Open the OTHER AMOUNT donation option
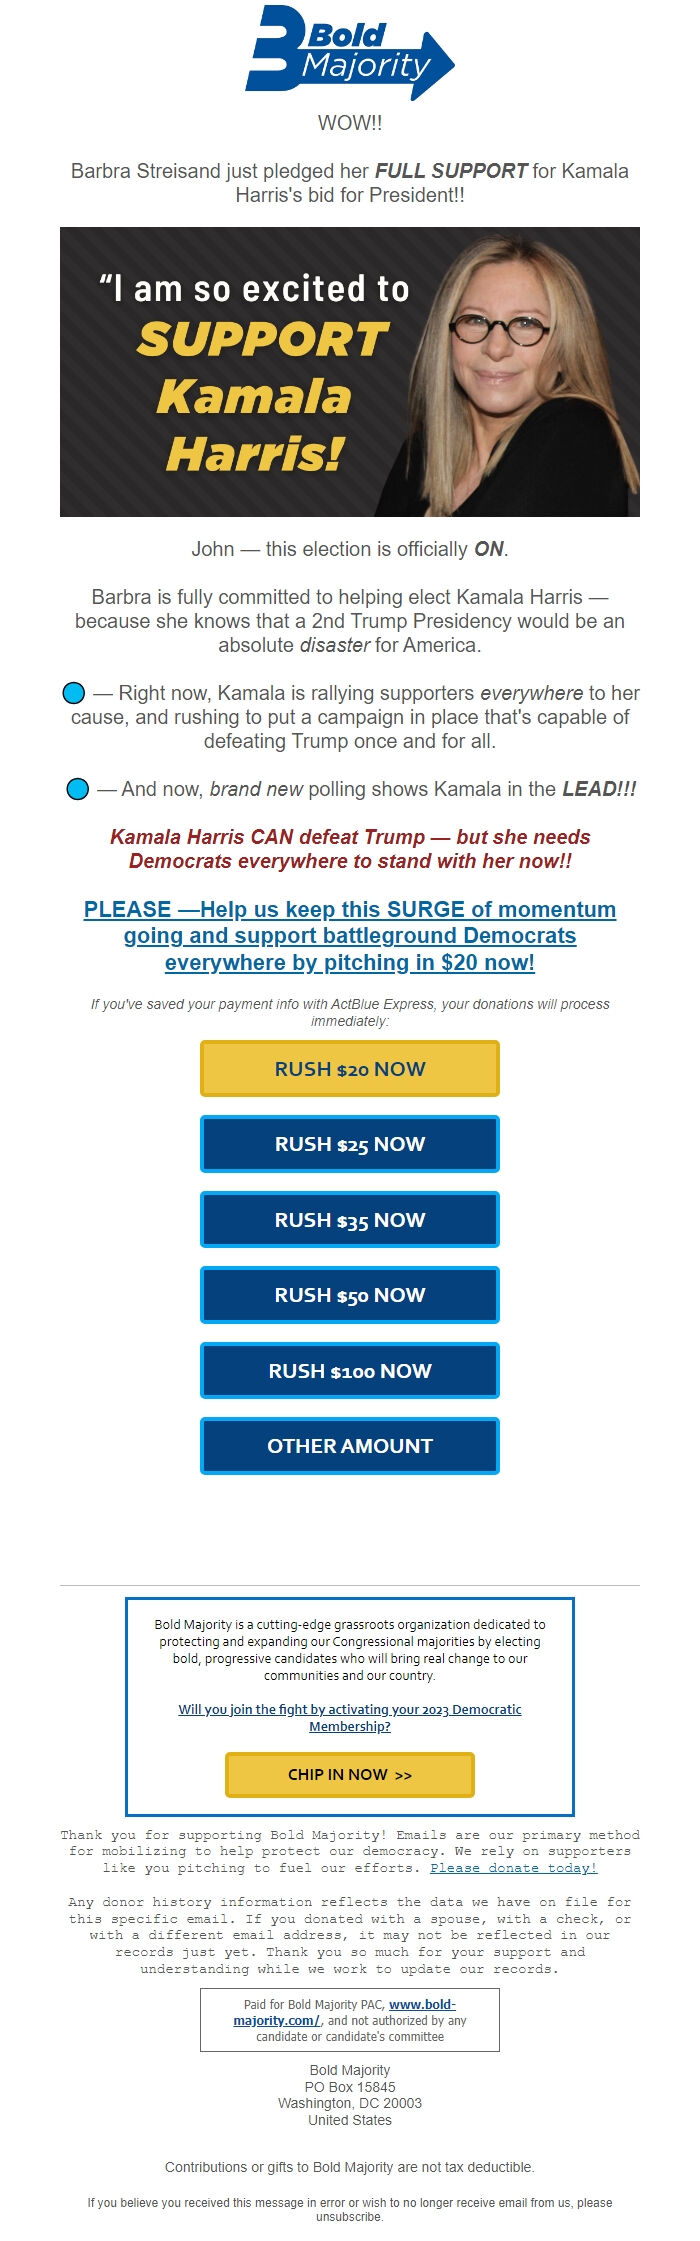700x2241 pixels. [350, 1445]
